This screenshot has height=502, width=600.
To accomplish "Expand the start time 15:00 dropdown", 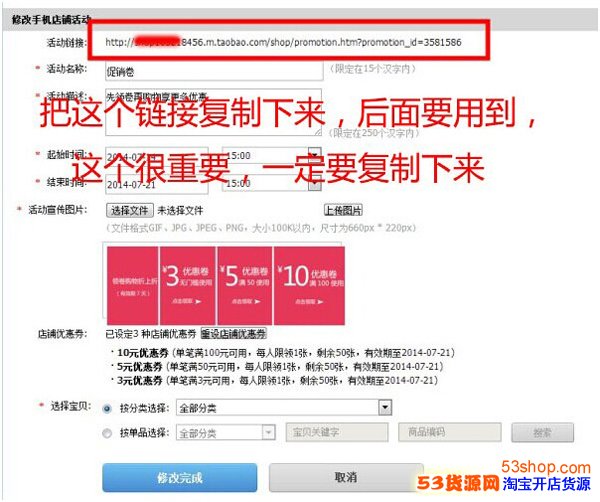I will coord(315,153).
